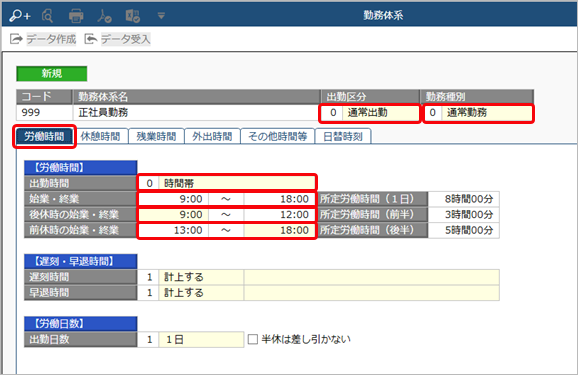
Task: Select the code field 999
Action: click(x=44, y=112)
